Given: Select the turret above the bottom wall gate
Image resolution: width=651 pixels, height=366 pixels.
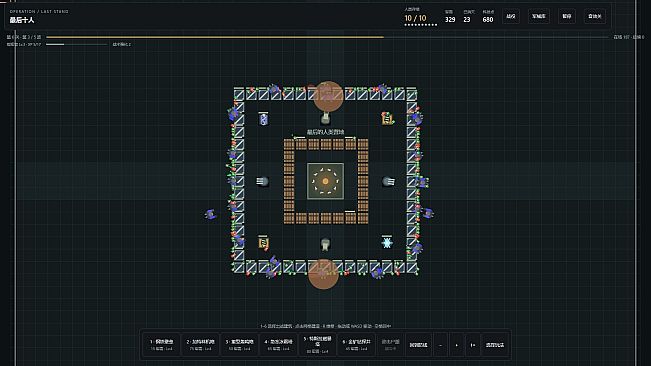Looking at the screenshot, I should click(326, 244).
